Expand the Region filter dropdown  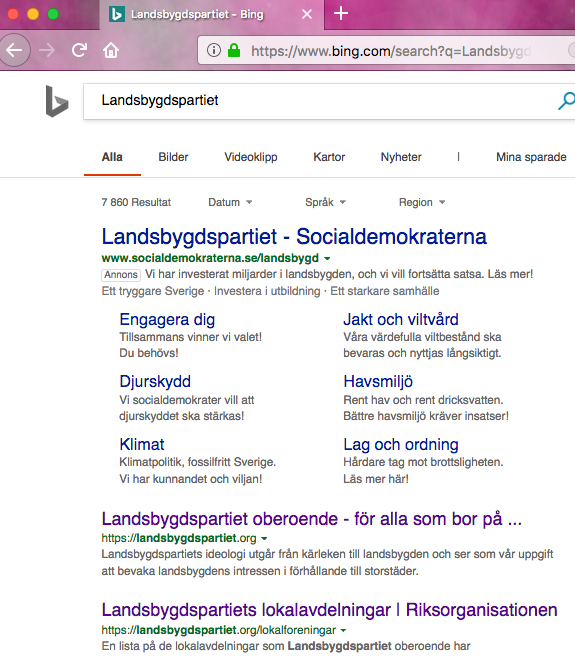(x=422, y=202)
